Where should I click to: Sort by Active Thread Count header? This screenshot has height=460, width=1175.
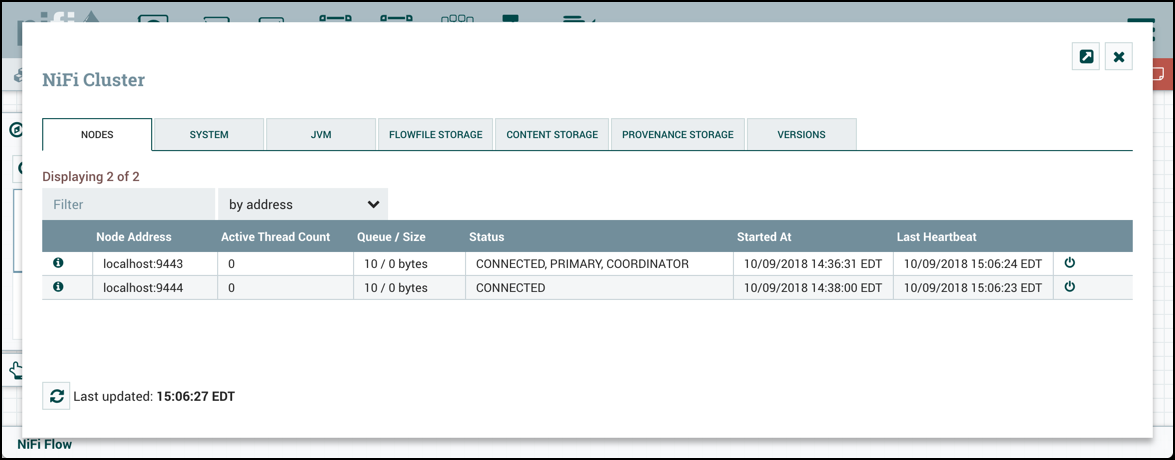click(275, 237)
